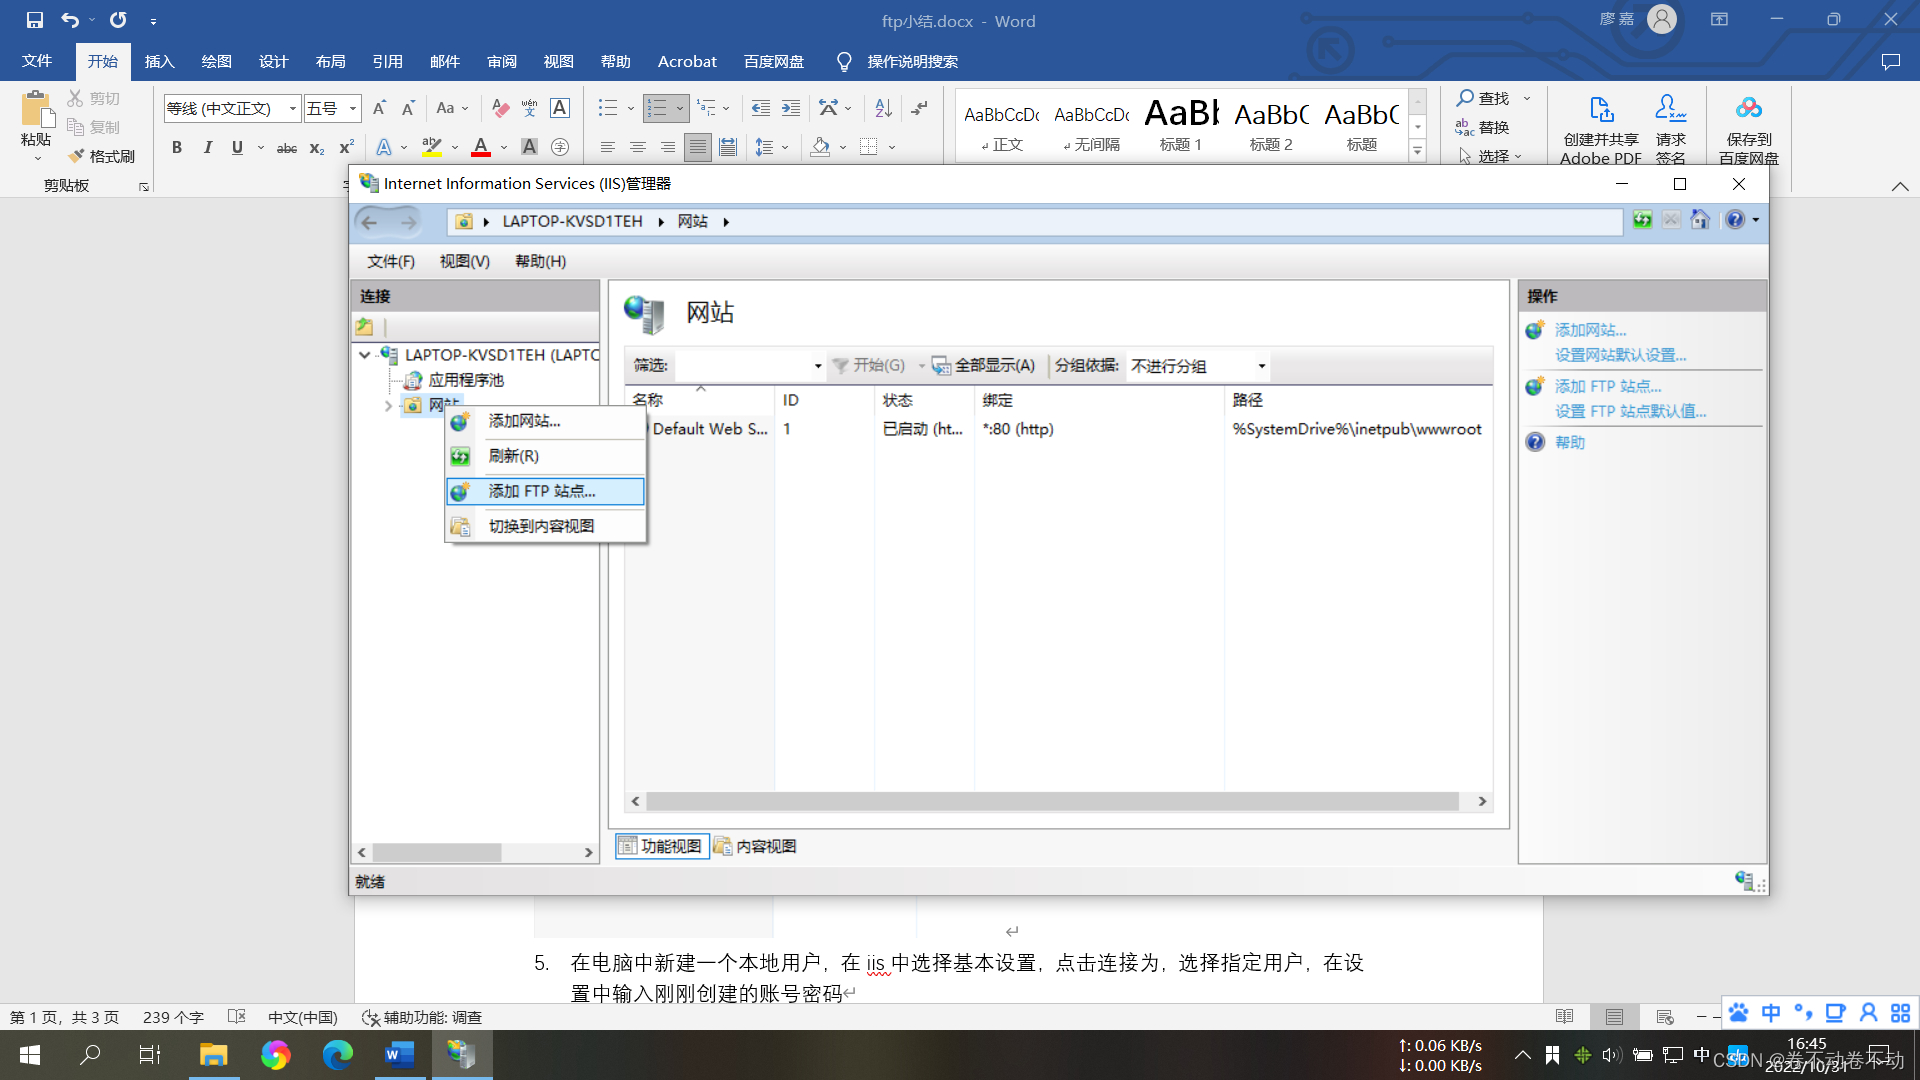This screenshot has width=1920, height=1080.
Task: Click the IIS home icon in toolbar
Action: point(1700,220)
